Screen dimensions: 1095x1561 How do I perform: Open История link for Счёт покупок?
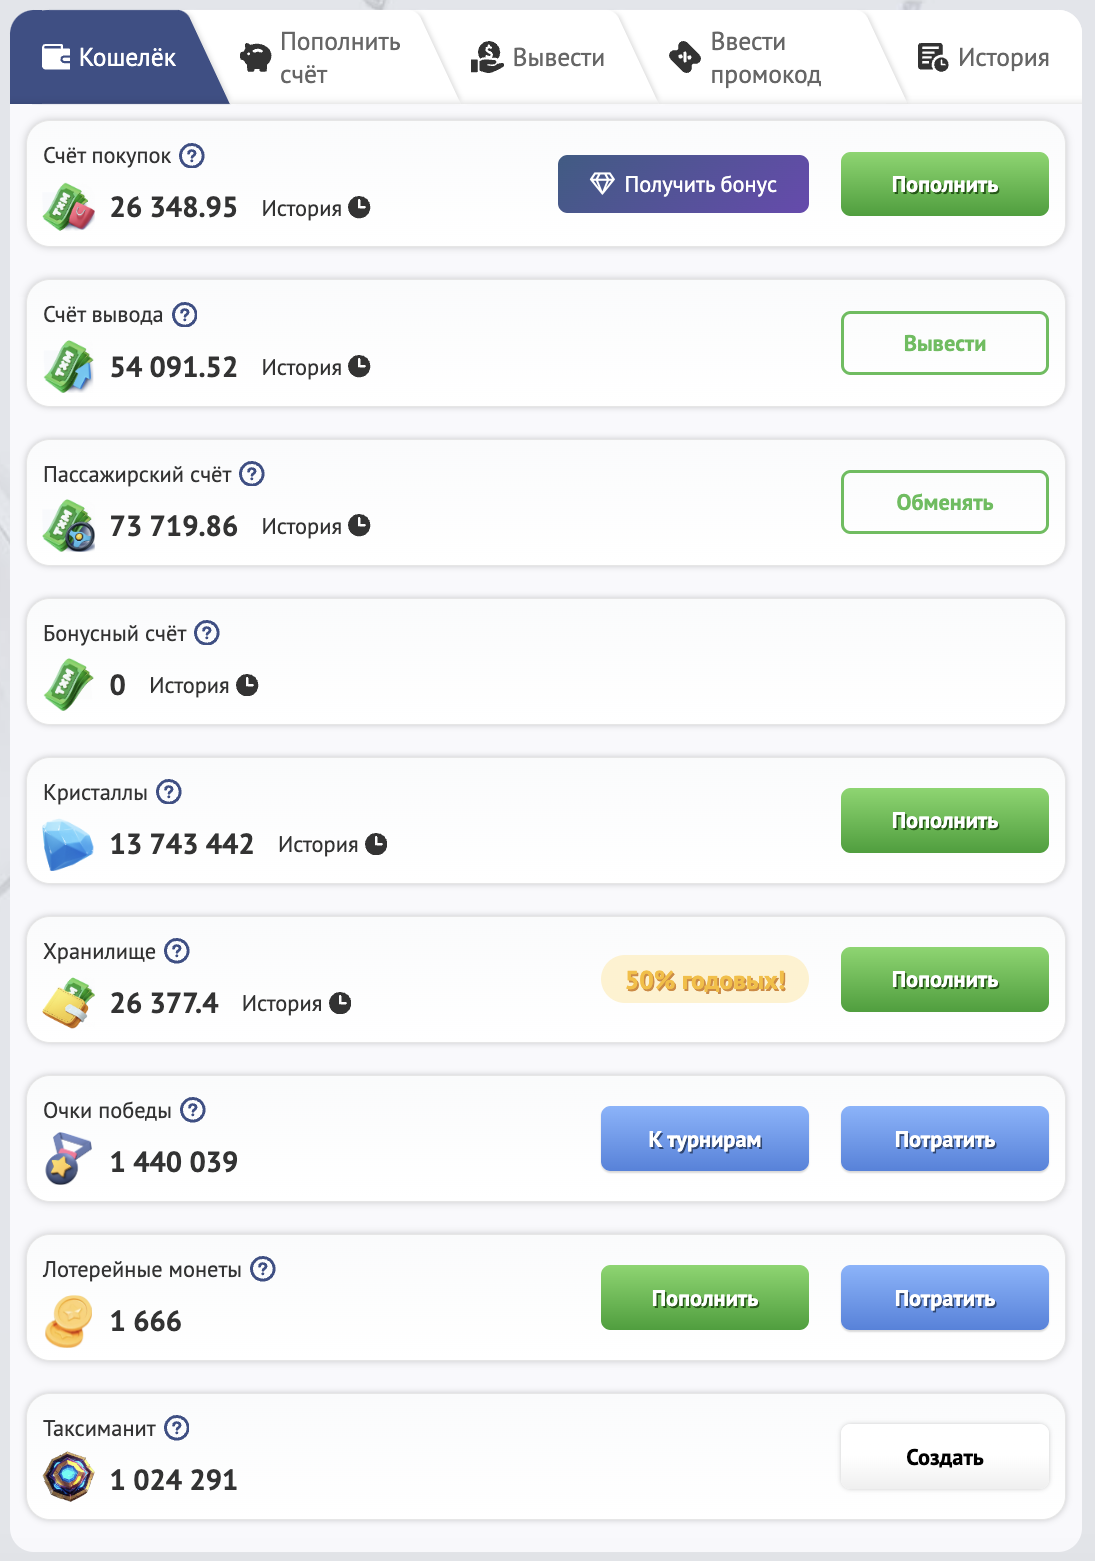pos(315,208)
